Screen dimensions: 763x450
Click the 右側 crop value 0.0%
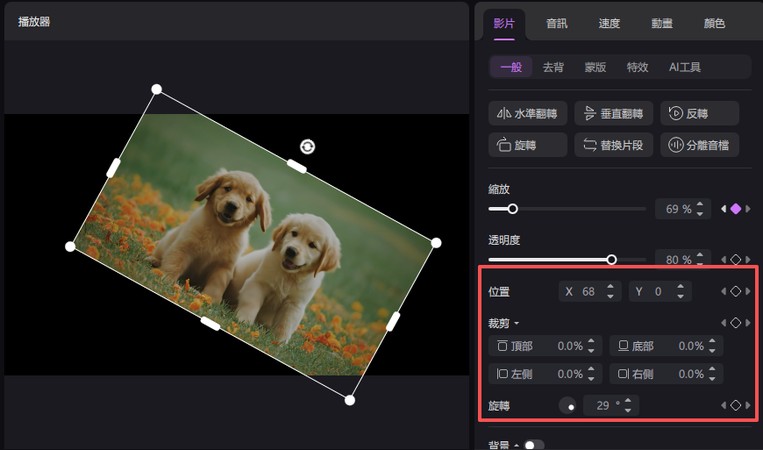pos(691,374)
